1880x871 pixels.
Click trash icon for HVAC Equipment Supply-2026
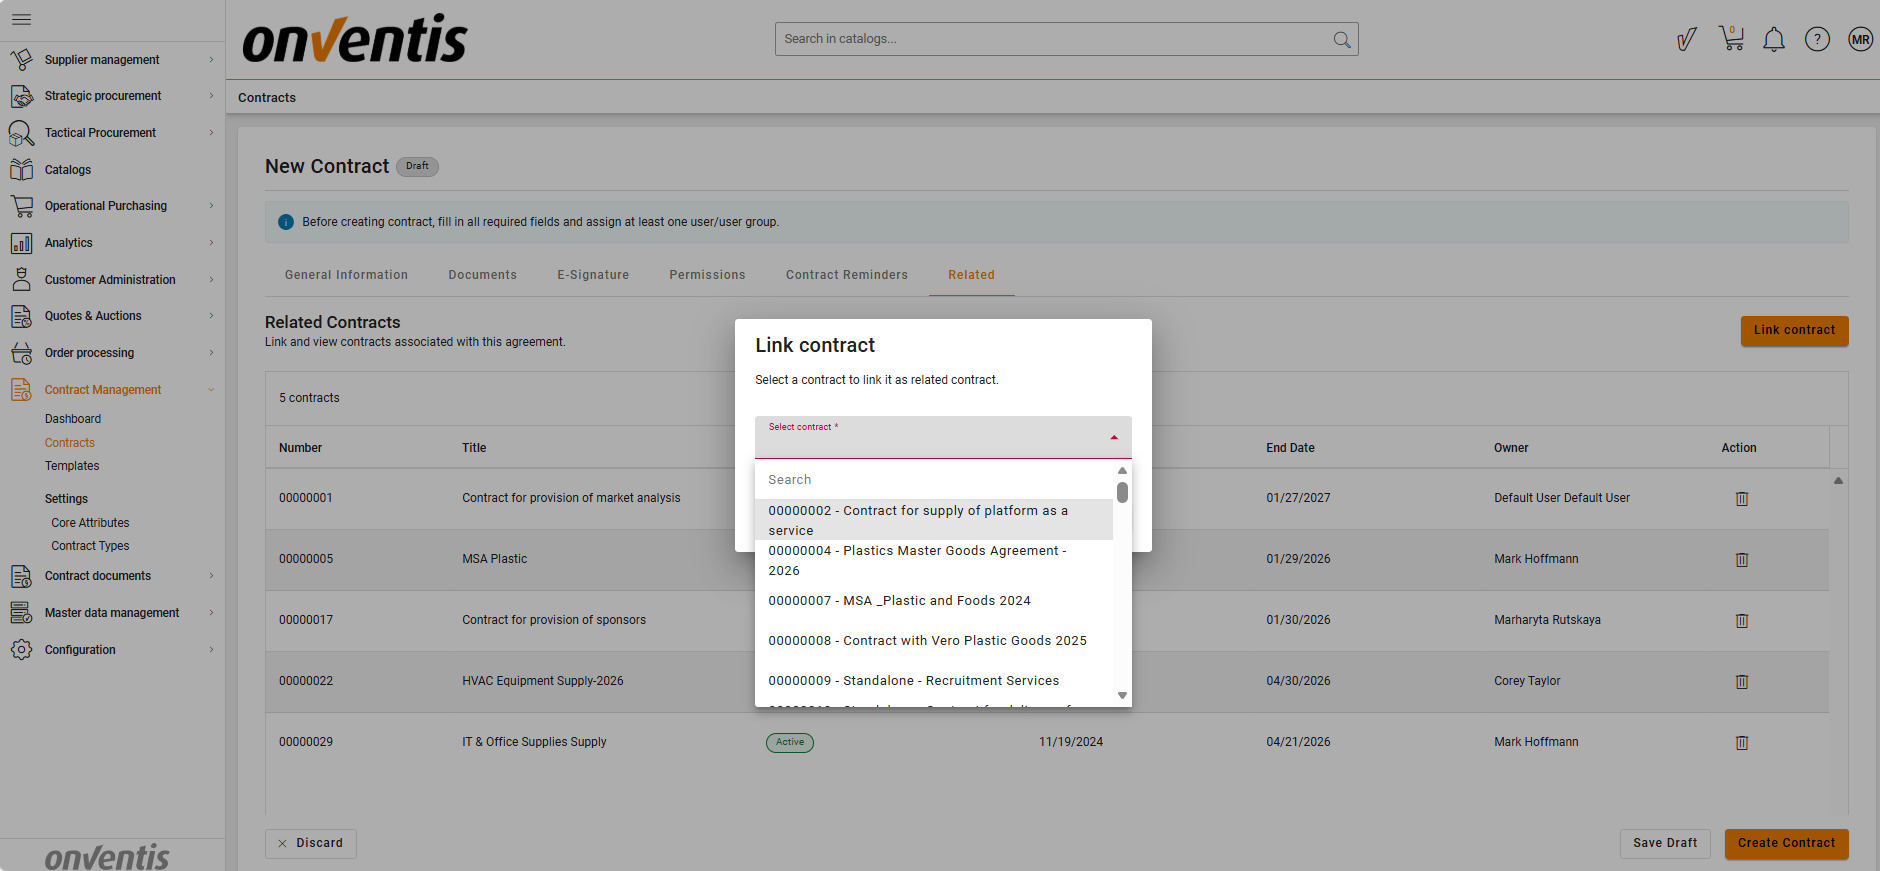click(1741, 681)
